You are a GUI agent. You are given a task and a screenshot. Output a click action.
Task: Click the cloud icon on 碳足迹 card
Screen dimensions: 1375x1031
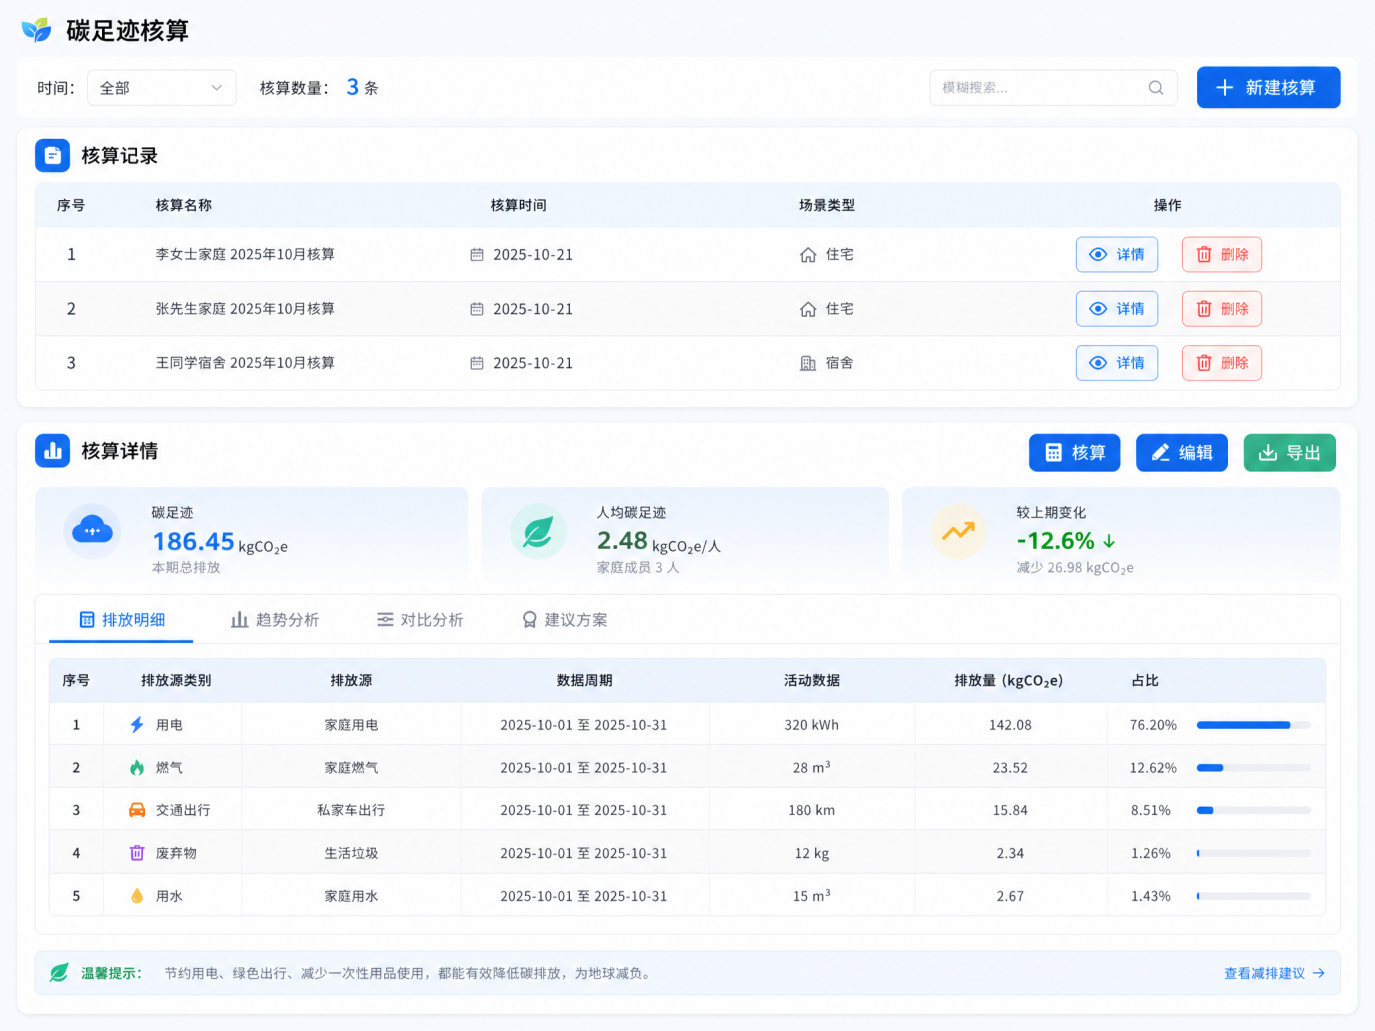[x=92, y=531]
